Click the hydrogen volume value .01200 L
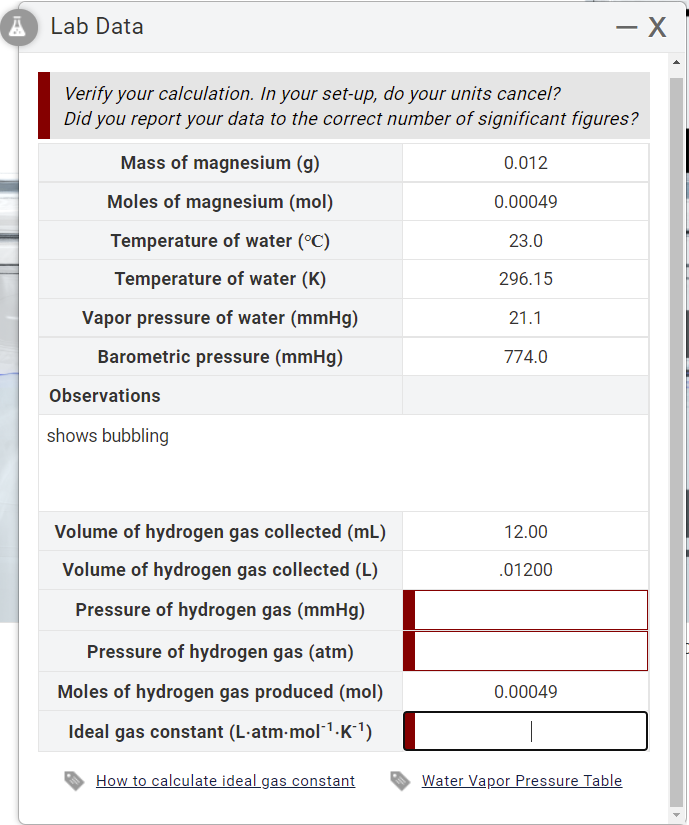Viewport: 689px width, 825px height. pyautogui.click(x=525, y=570)
